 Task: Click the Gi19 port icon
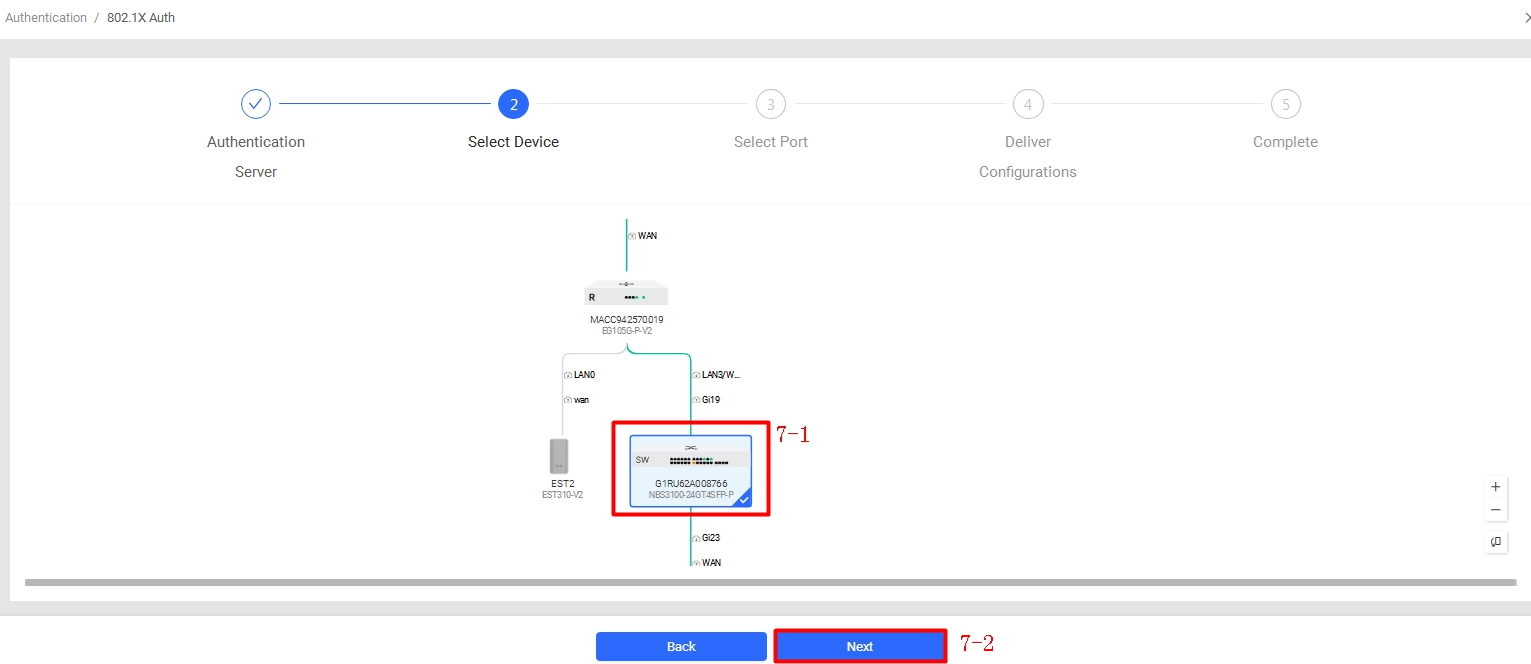coord(696,400)
